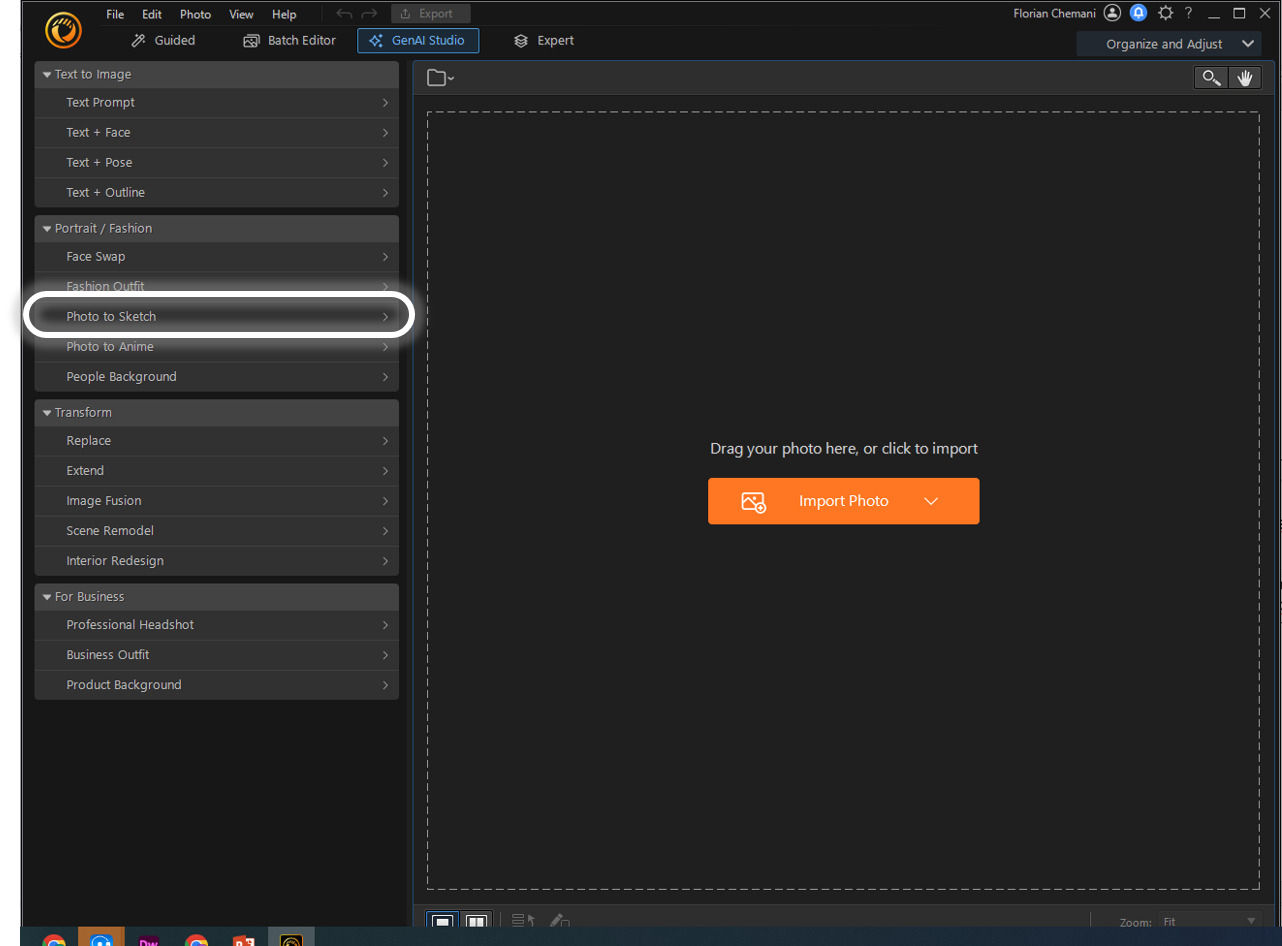
Task: Switch to single-view display mode at bottom left
Action: 443,921
